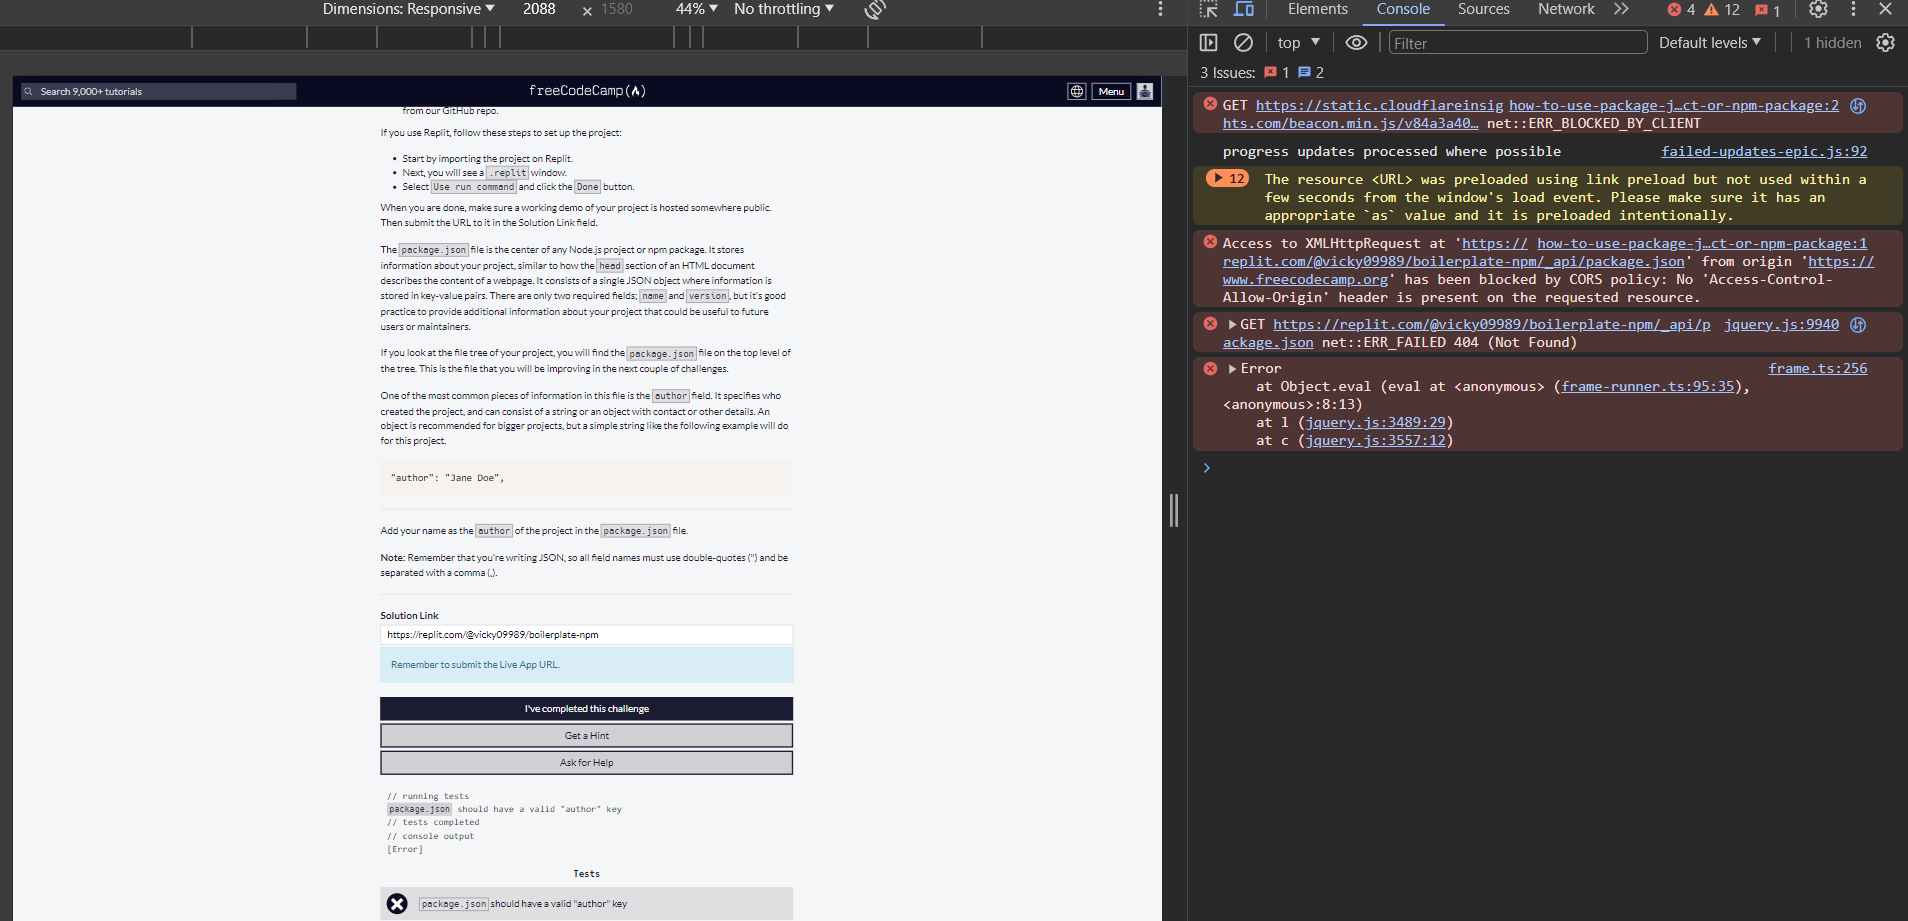Open the frame.ts:256 source link

(x=1818, y=368)
